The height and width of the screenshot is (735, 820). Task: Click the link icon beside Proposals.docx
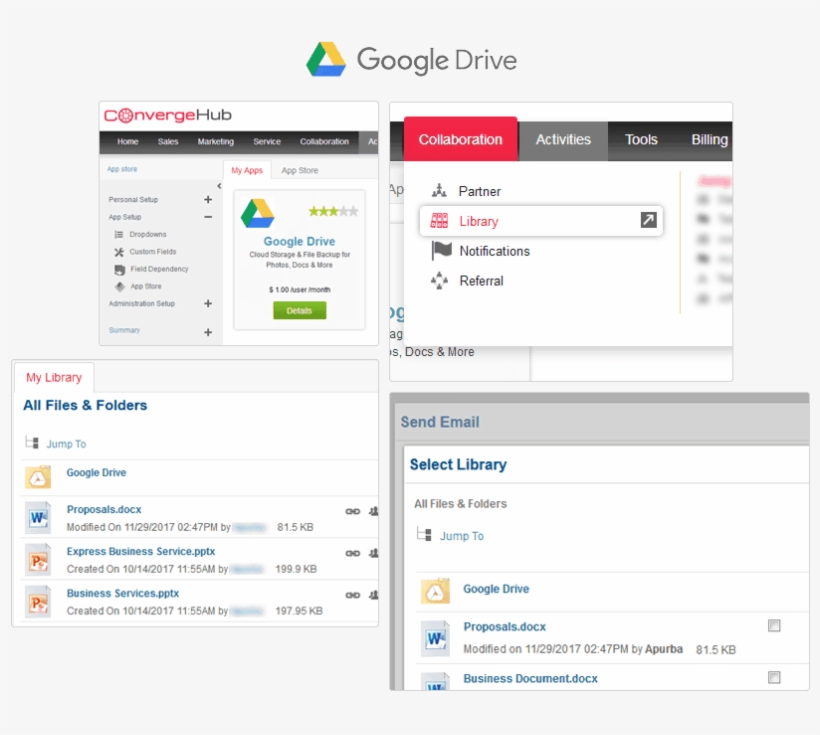point(352,510)
